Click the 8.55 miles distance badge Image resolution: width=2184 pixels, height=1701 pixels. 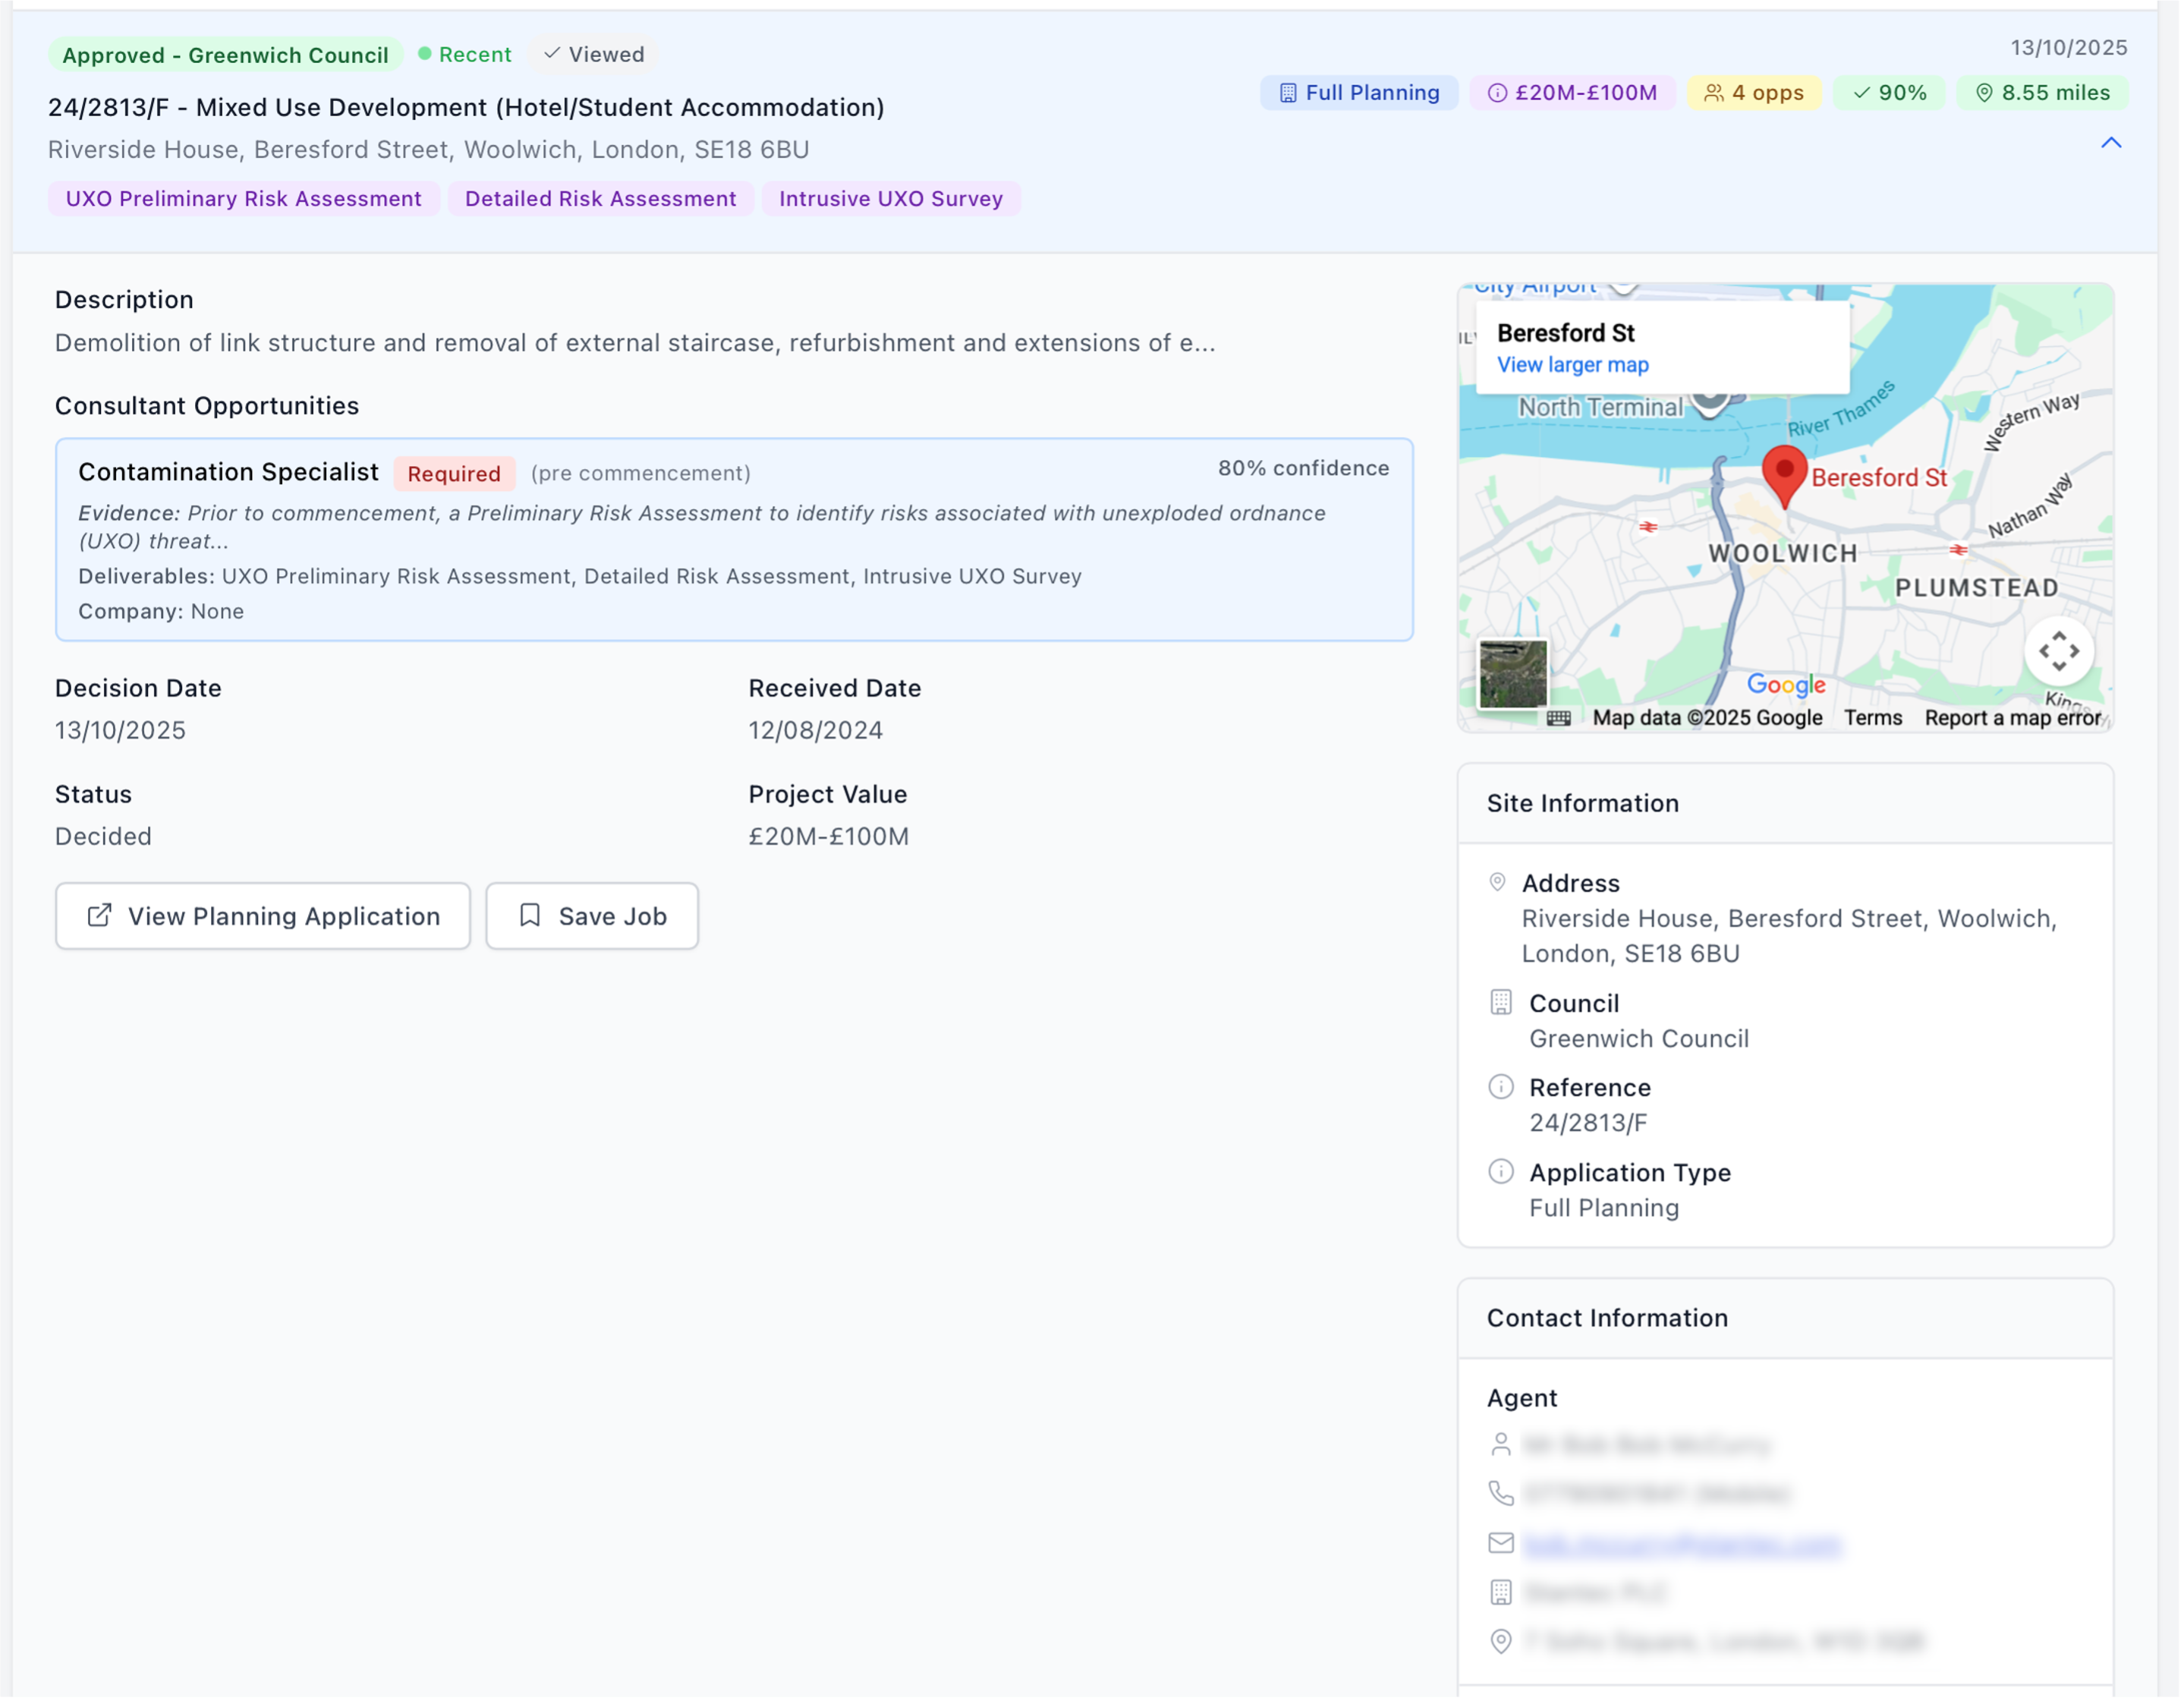point(2046,93)
